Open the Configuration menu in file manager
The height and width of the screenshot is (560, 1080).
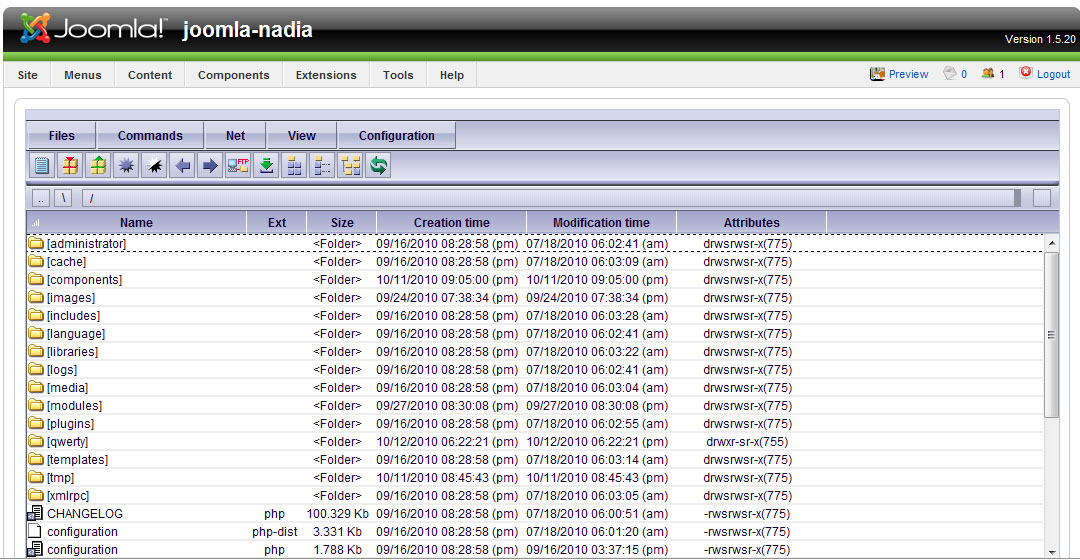click(397, 136)
